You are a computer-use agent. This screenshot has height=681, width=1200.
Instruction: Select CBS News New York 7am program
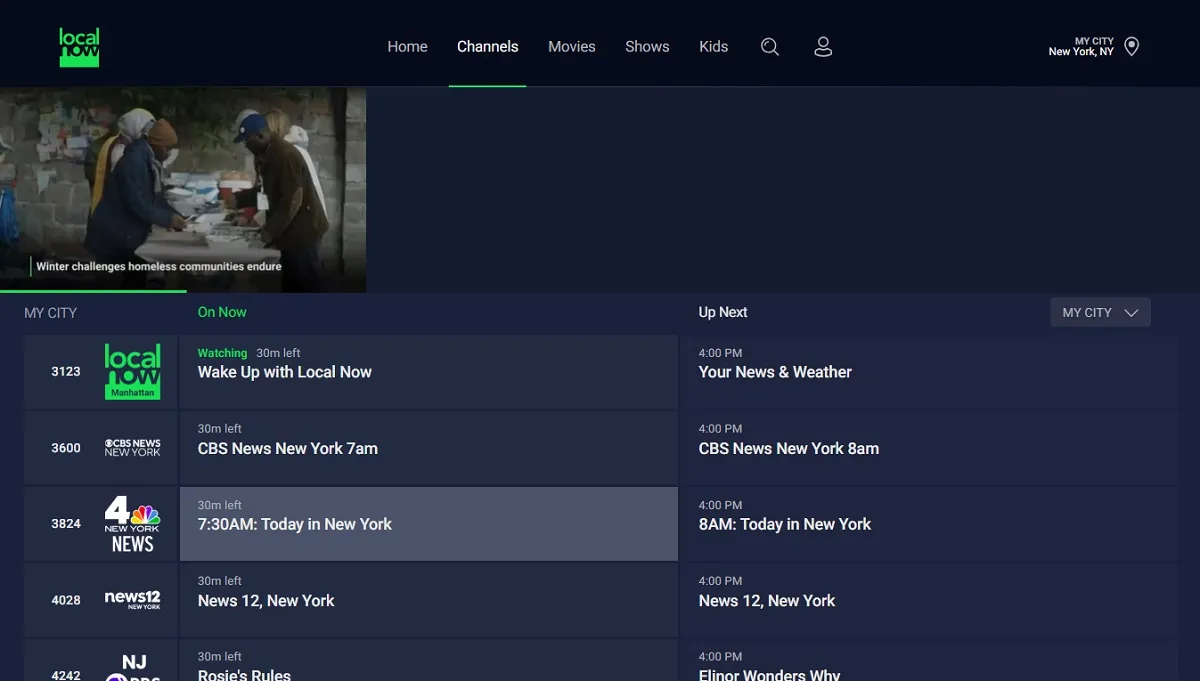[x=428, y=448]
